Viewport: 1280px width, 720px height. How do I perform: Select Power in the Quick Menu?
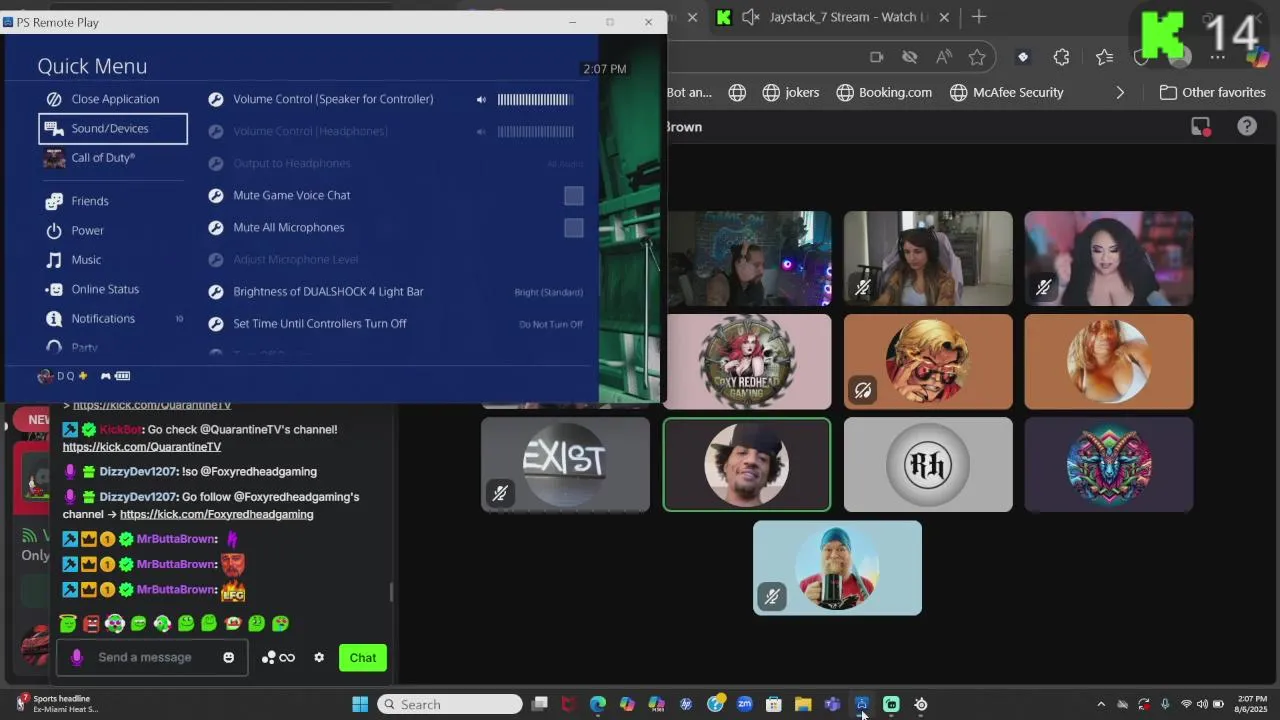[x=87, y=230]
